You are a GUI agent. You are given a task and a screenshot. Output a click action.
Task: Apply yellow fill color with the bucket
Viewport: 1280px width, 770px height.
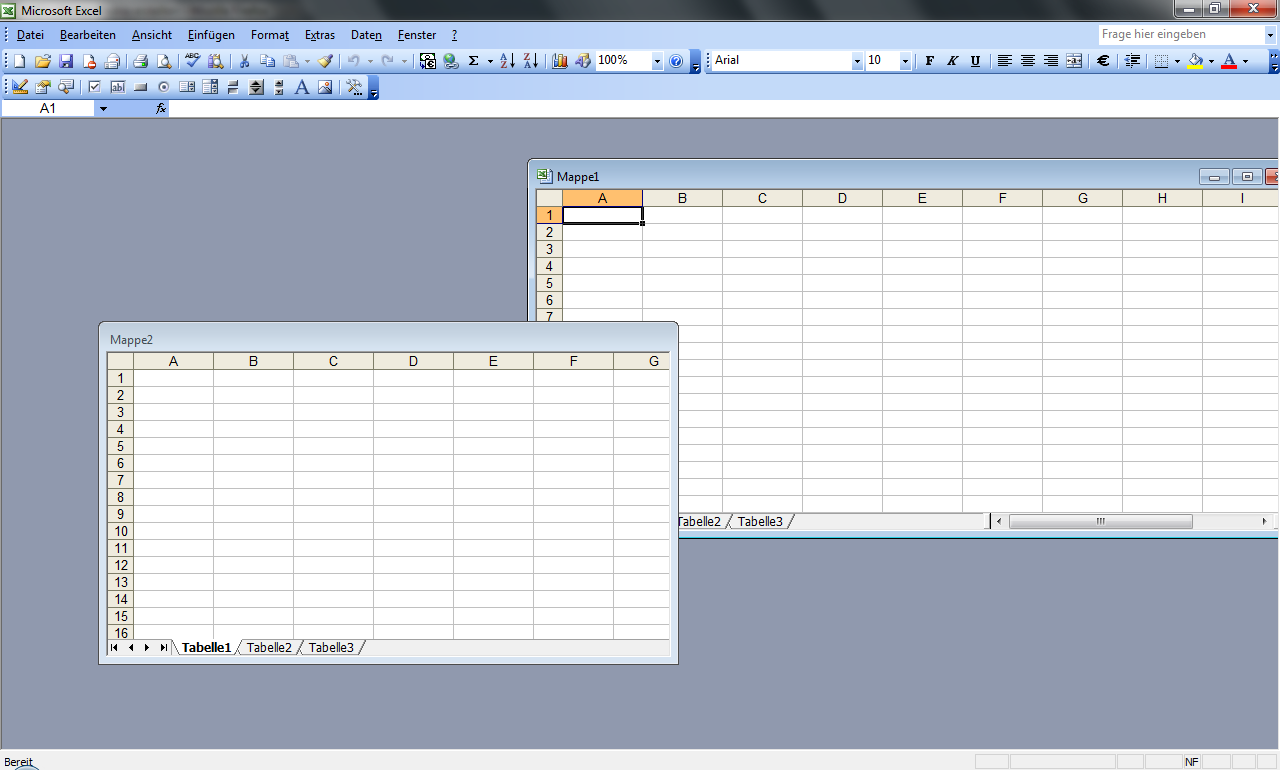coord(1195,61)
